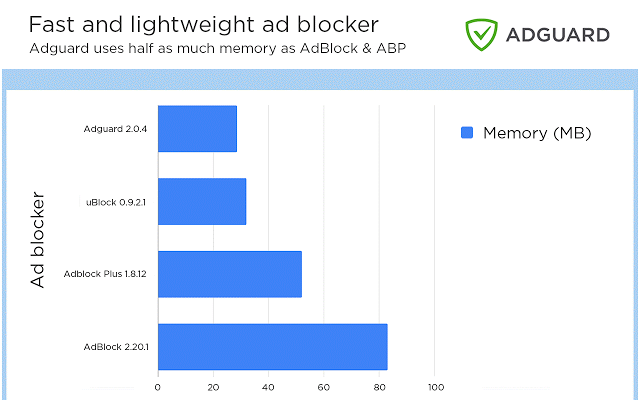This screenshot has width=640, height=400.
Task: Click the 80 tick on the horizontal axis
Action: 379,387
